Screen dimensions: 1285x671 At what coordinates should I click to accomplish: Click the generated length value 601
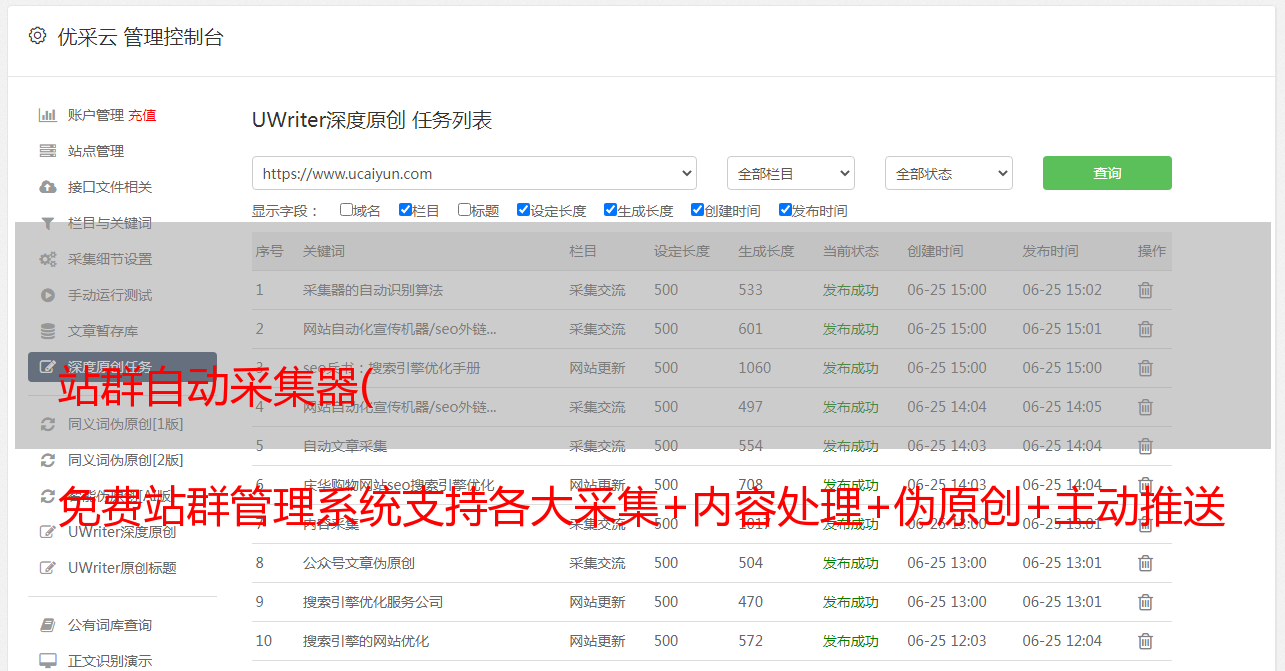[750, 329]
